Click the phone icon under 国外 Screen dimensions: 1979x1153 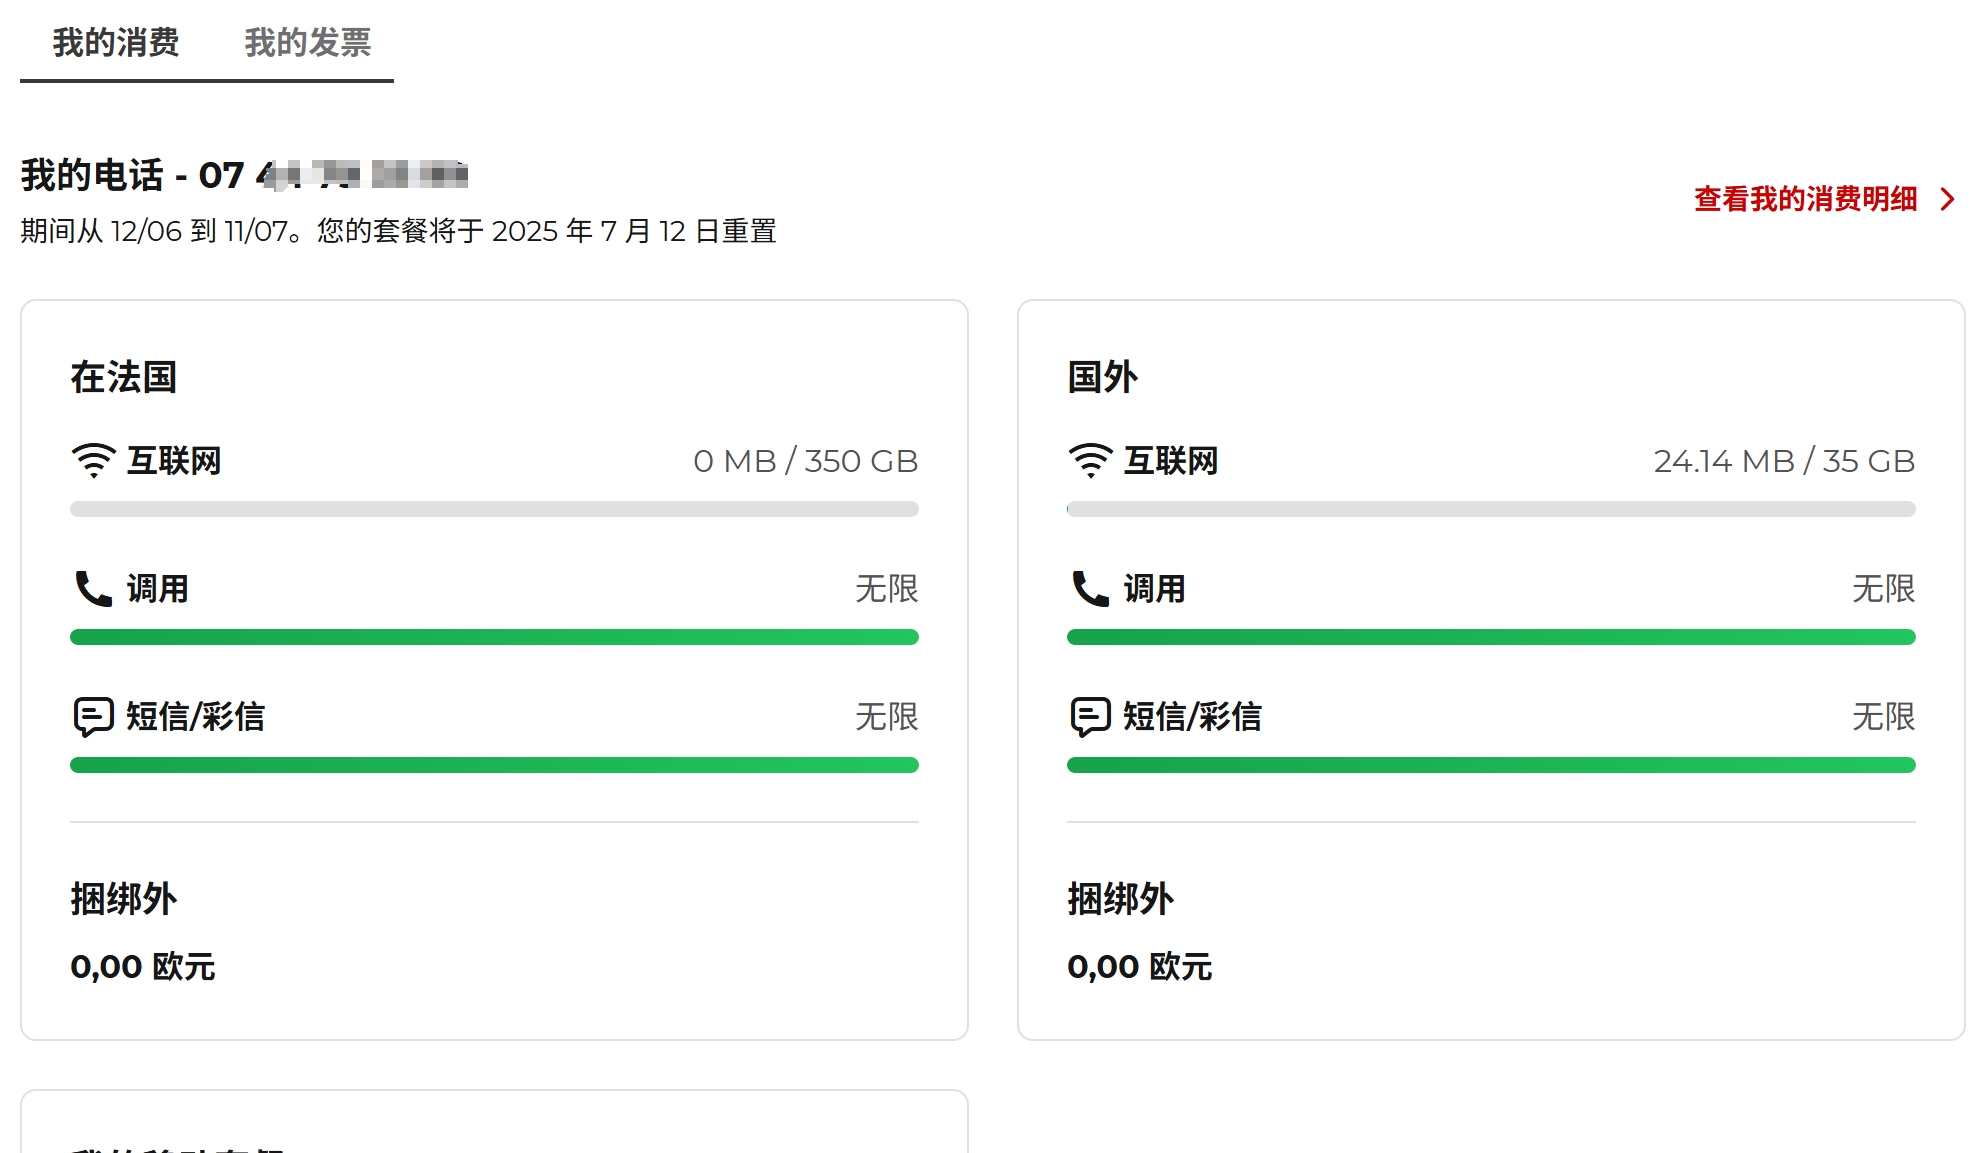pyautogui.click(x=1091, y=589)
